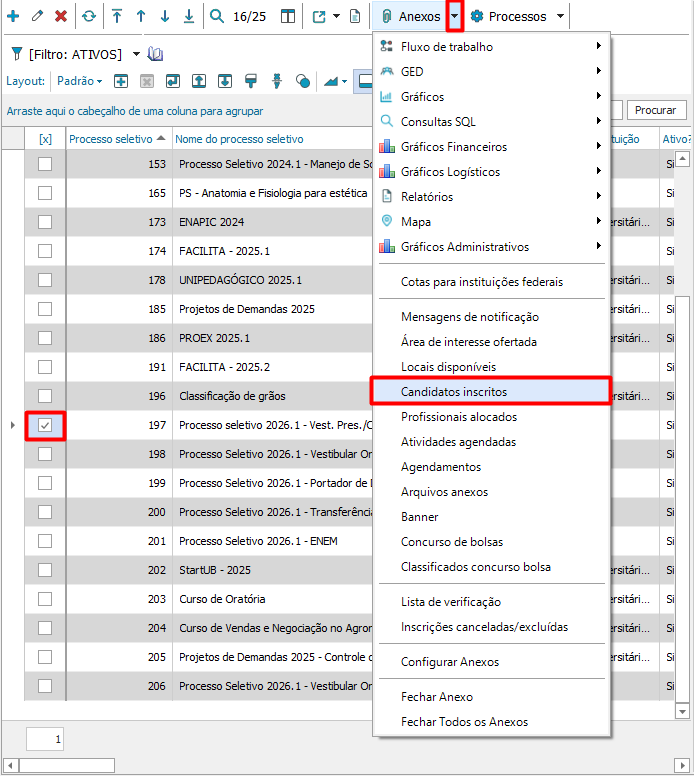Image resolution: width=694 pixels, height=776 pixels.
Task: Click the magnifier search icon
Action: [x=218, y=17]
